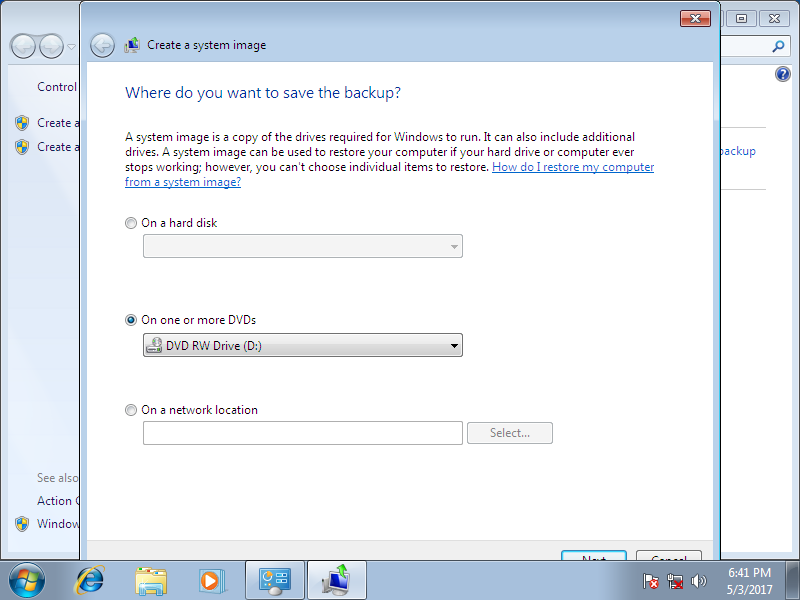Click the Control Panel forward navigation arrow
800x600 pixels.
tap(52, 46)
